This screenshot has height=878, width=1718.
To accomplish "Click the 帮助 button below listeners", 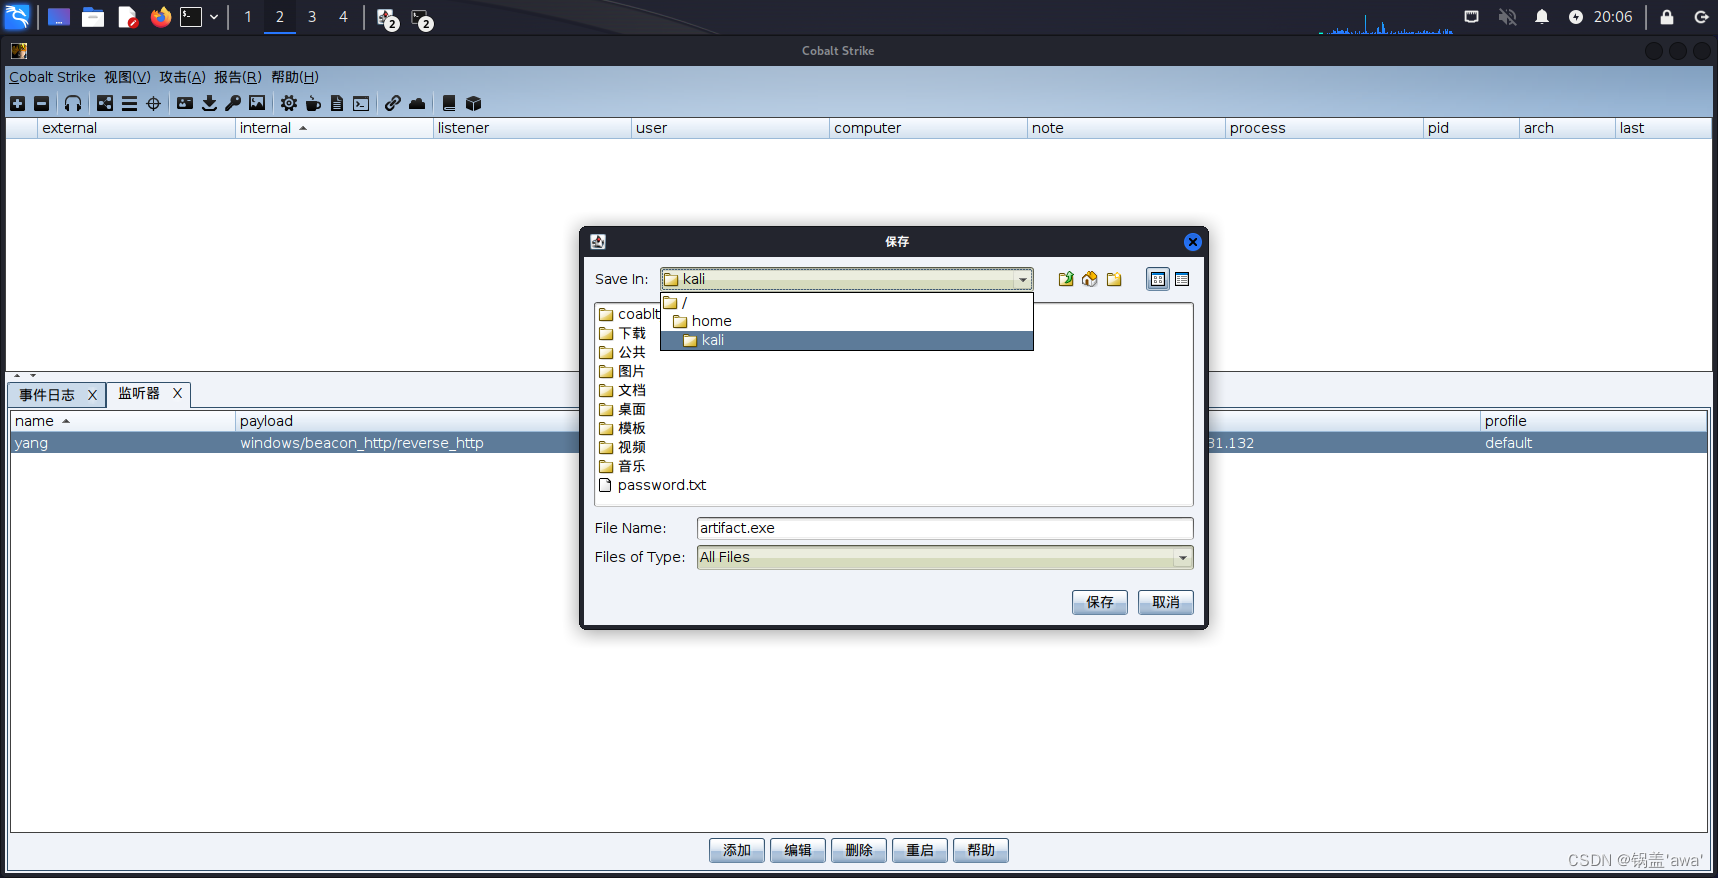I will pyautogui.click(x=981, y=850).
